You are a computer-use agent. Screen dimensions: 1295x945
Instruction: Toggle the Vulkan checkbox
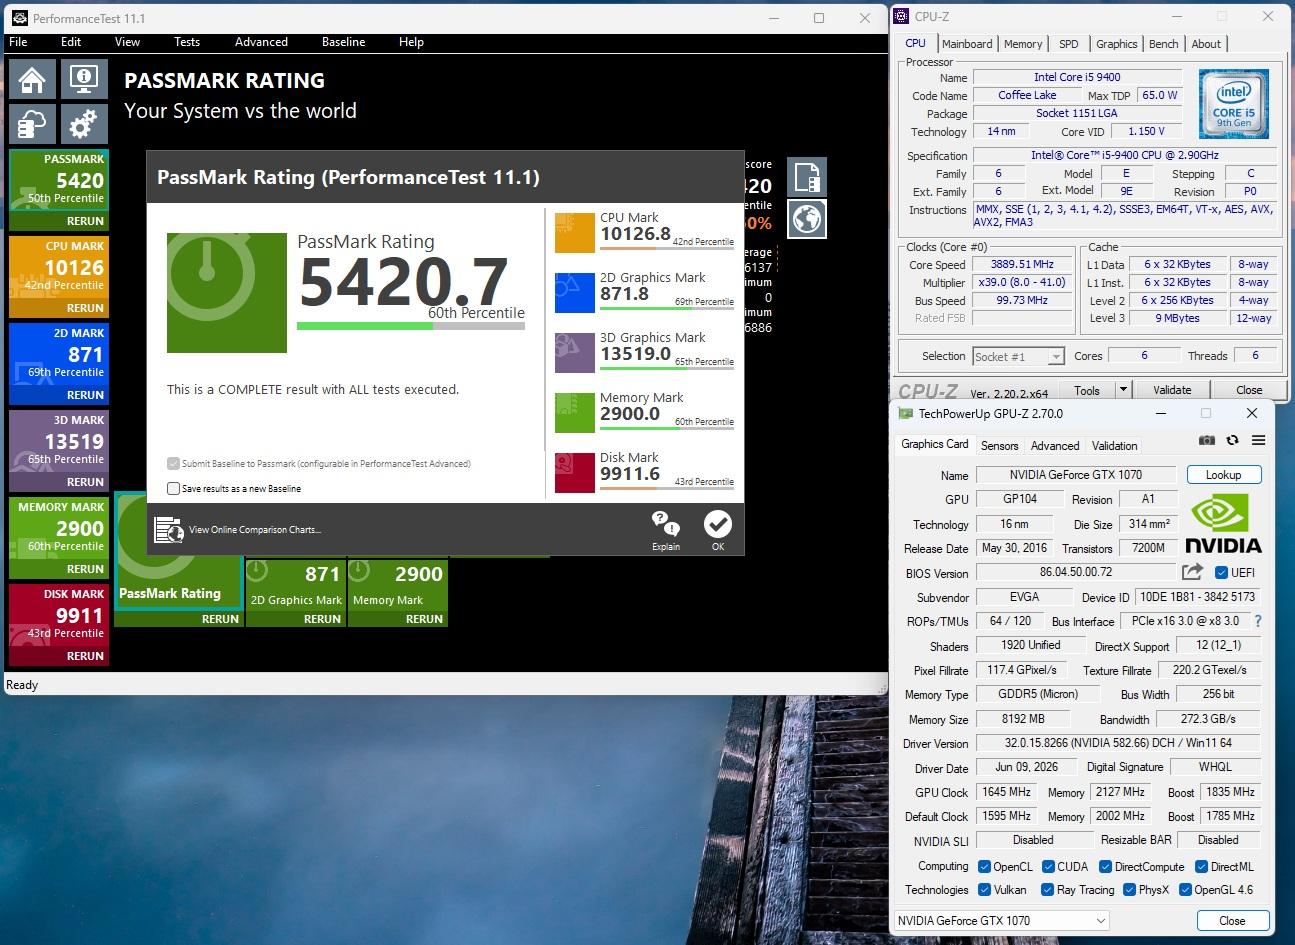985,890
